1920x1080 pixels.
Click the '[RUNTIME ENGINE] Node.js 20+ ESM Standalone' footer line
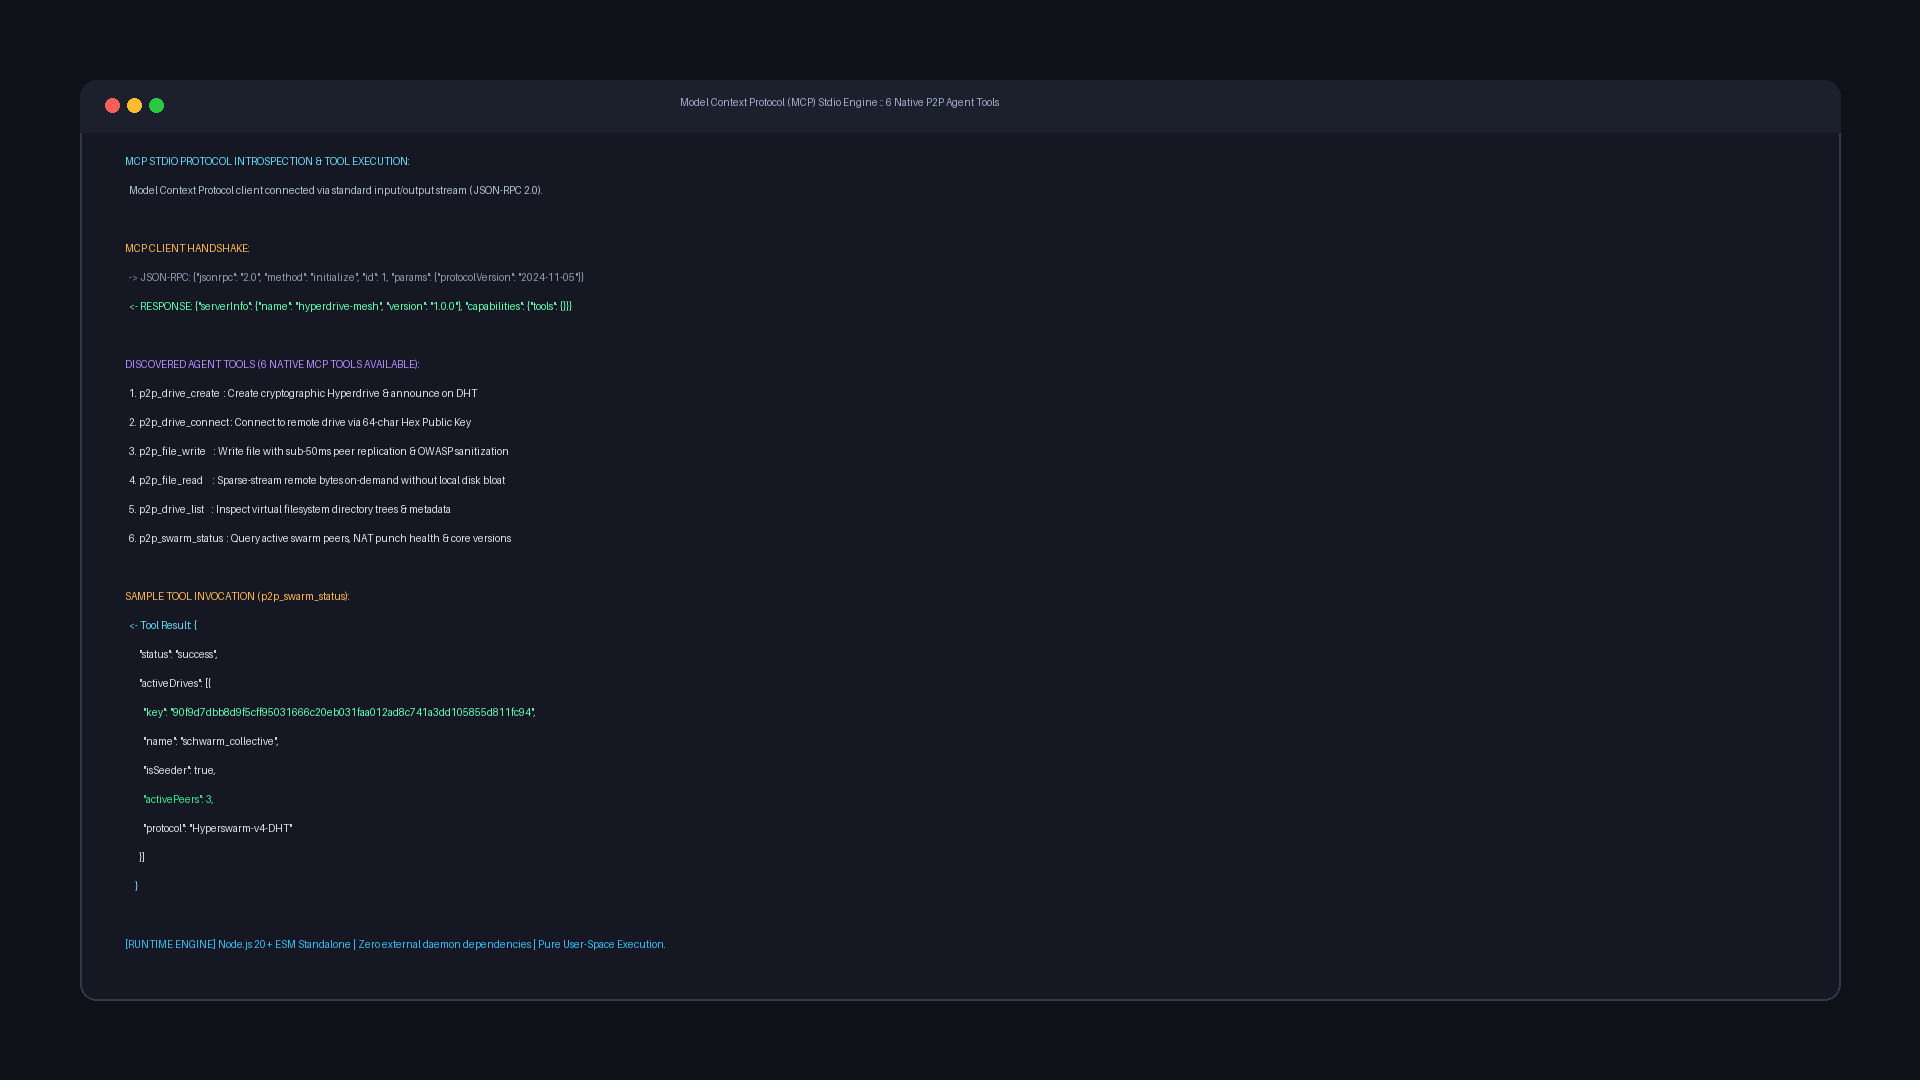coord(395,945)
